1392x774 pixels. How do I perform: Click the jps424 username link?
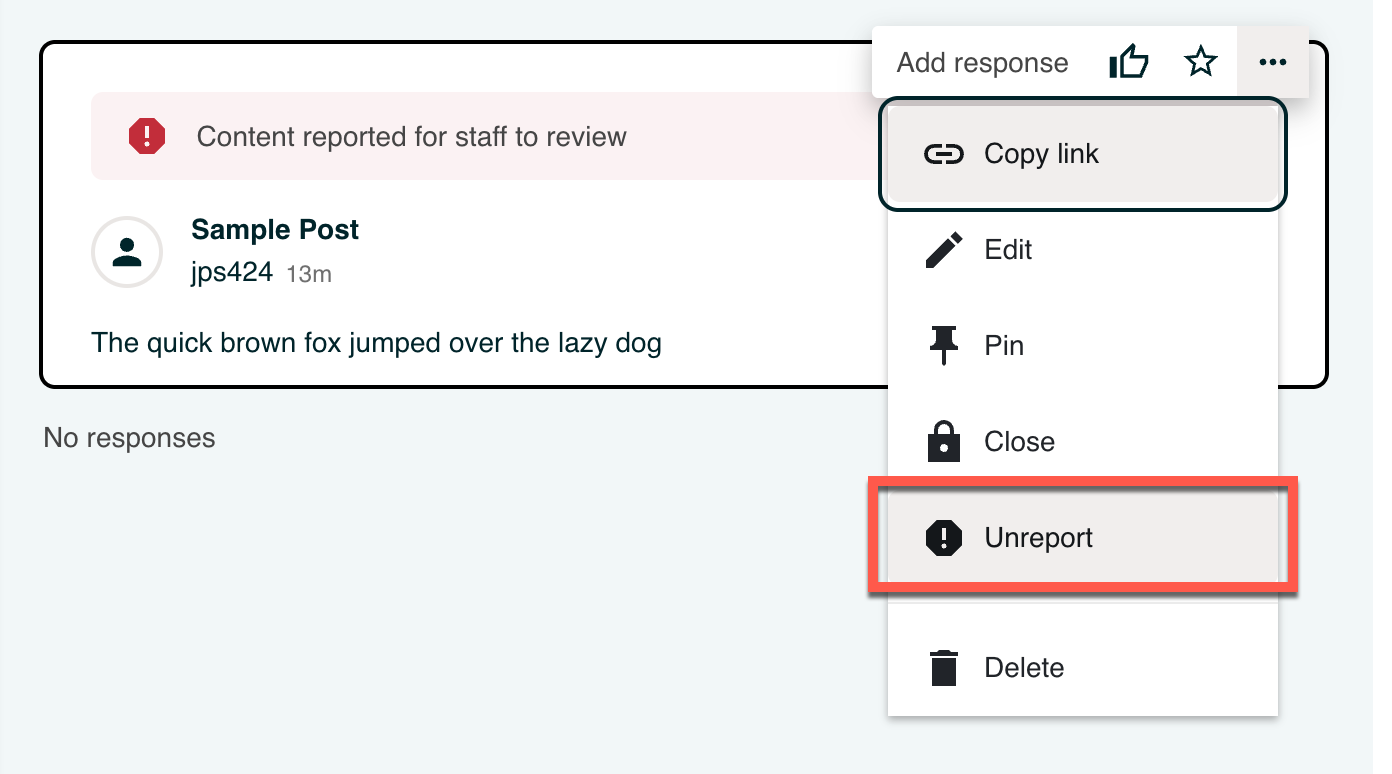[232, 273]
